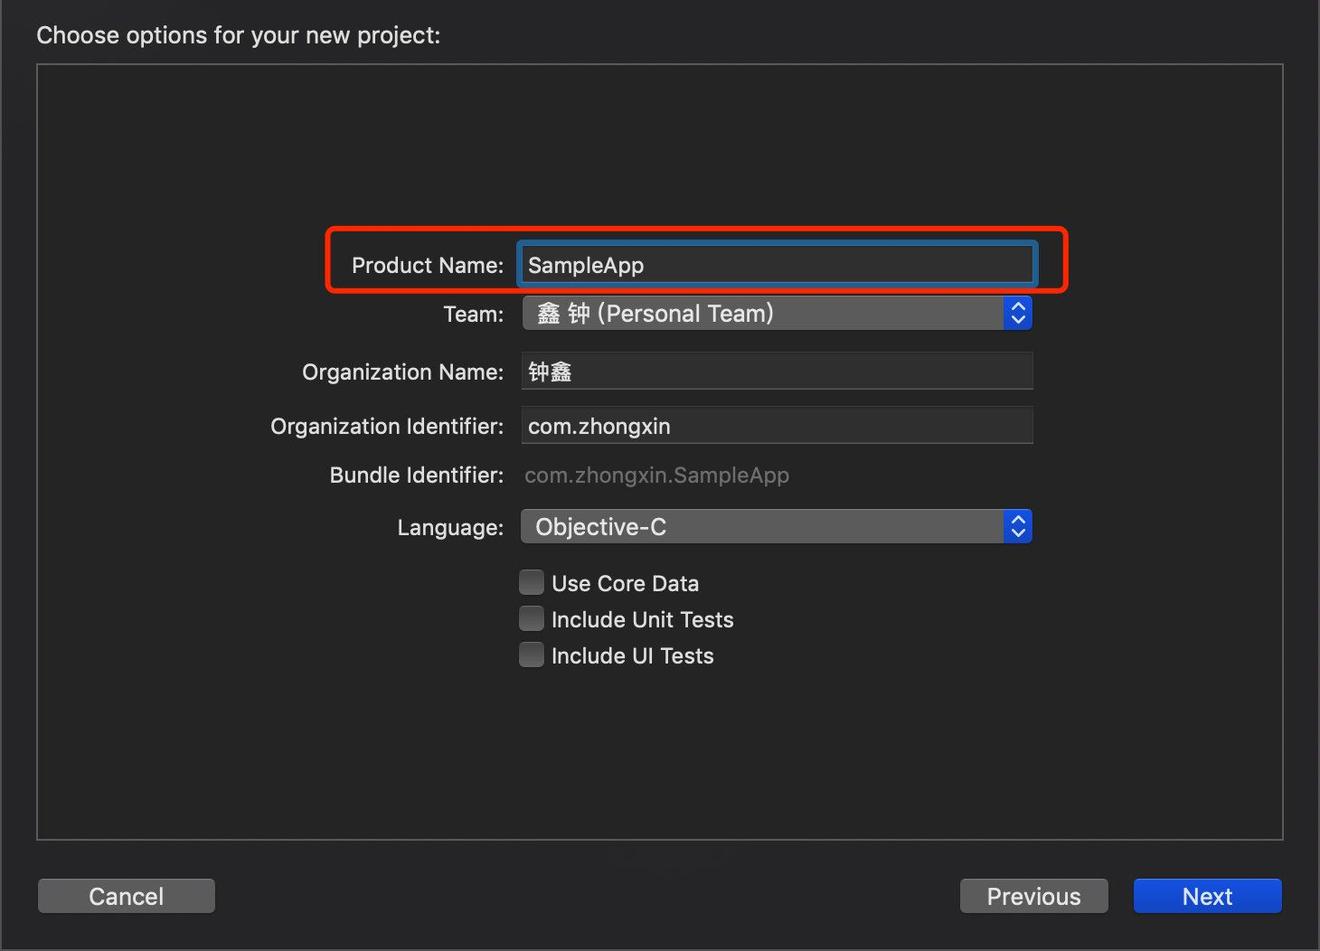This screenshot has width=1320, height=951.
Task: Click the "Product Name:" label
Action: (x=427, y=265)
